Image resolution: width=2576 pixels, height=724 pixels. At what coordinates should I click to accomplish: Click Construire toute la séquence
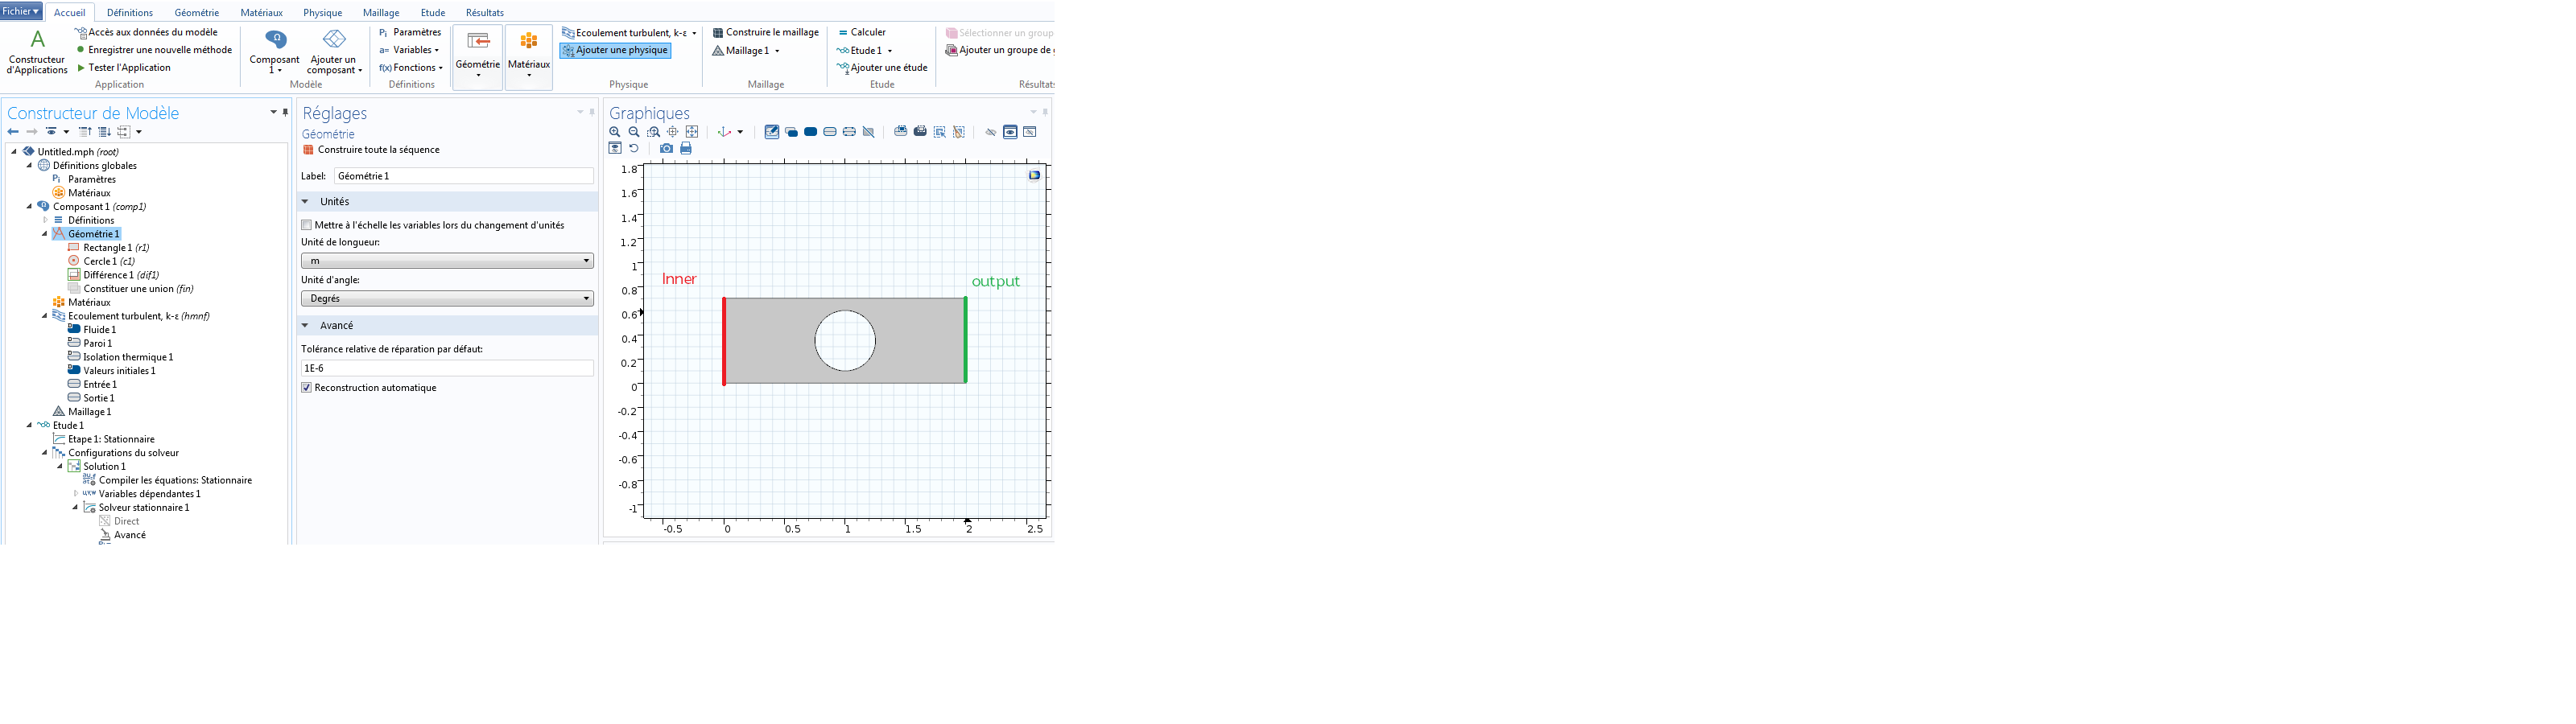click(377, 150)
